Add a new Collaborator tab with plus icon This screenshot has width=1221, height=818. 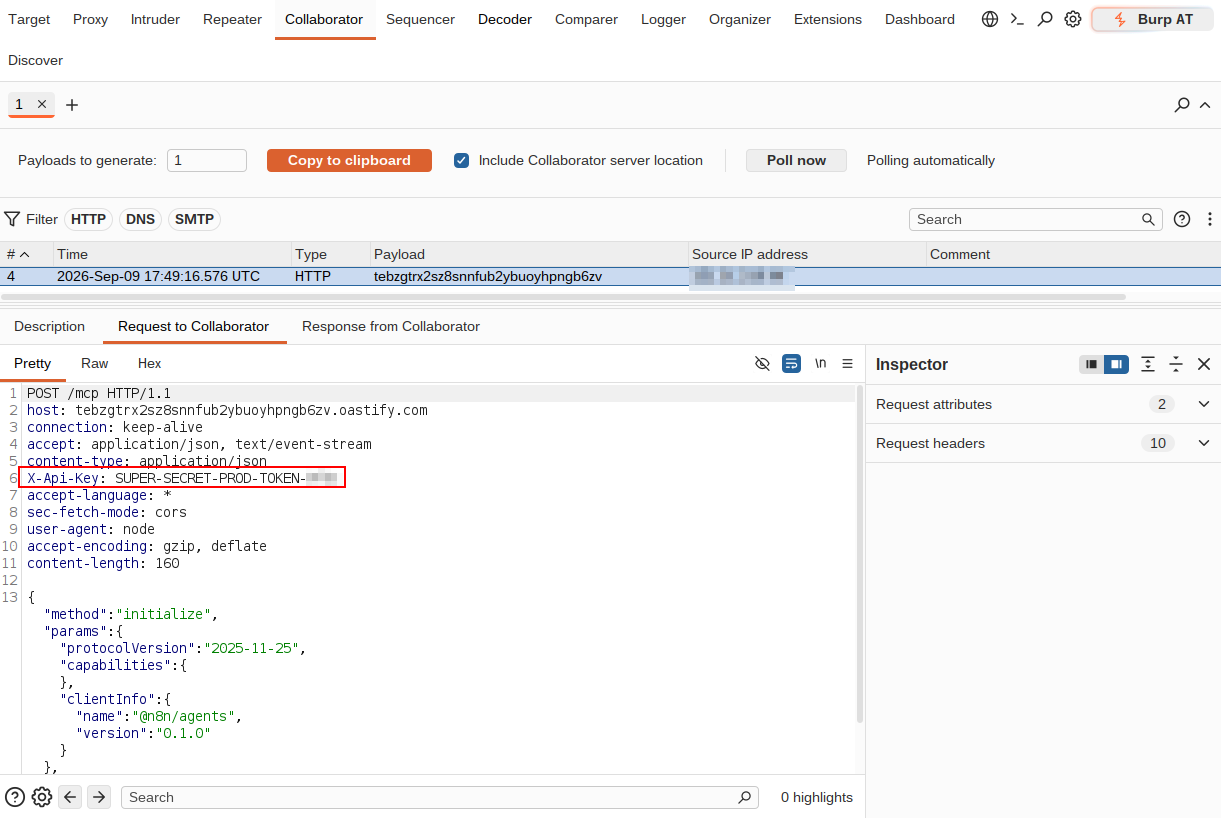tap(72, 105)
